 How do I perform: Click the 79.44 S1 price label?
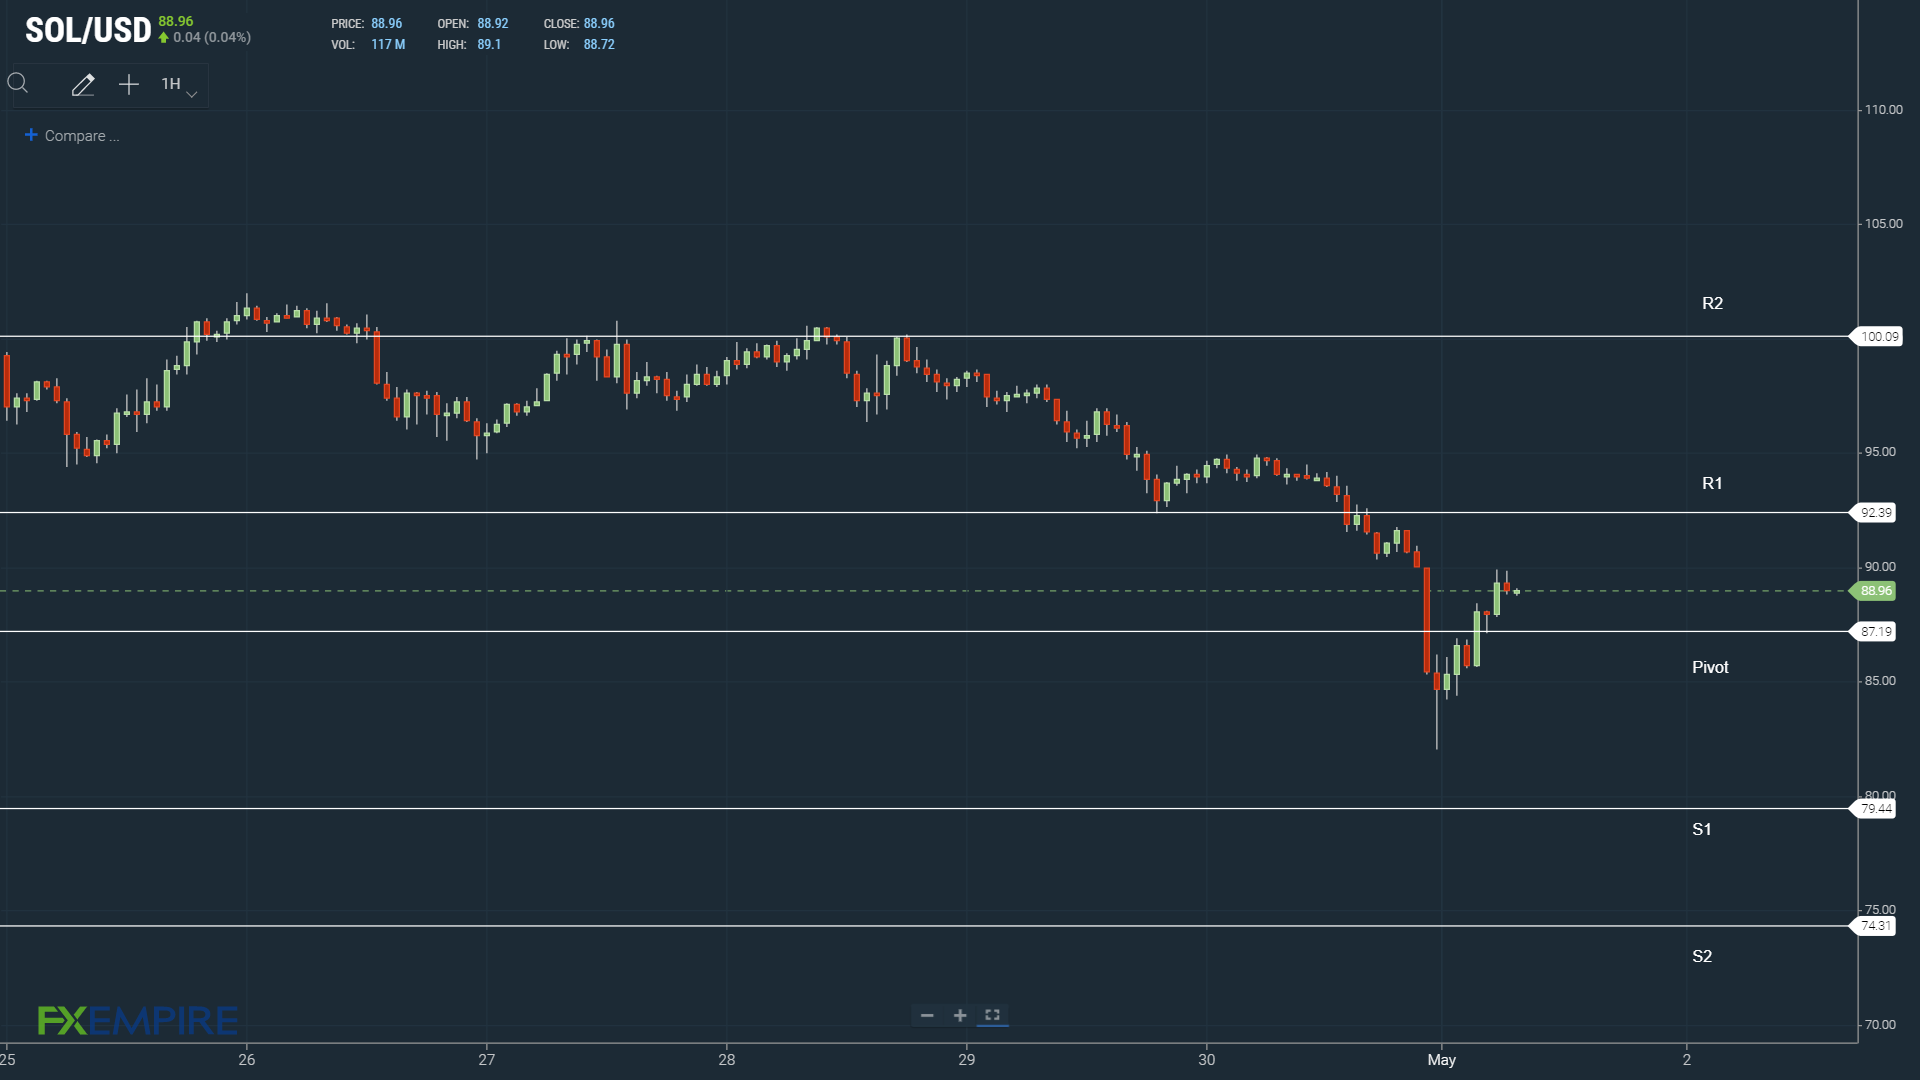(1875, 809)
